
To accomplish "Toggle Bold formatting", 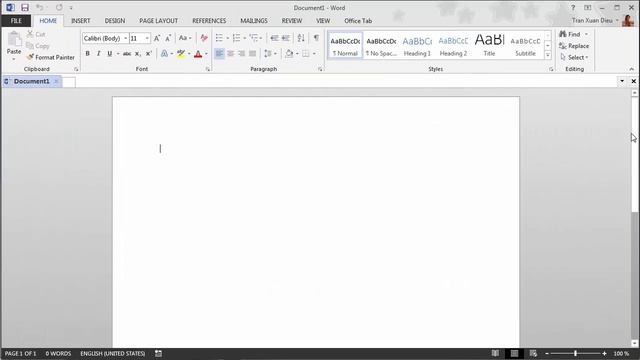I will (87, 54).
